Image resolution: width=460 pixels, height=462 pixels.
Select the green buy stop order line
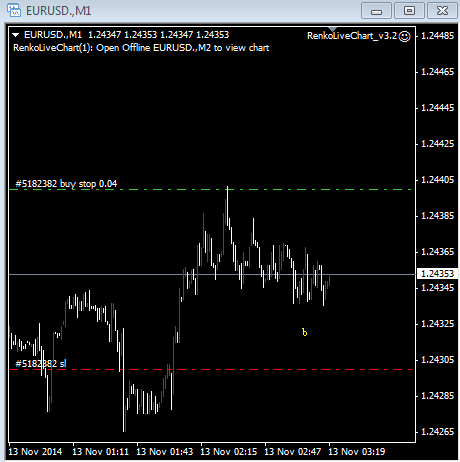click(210, 189)
